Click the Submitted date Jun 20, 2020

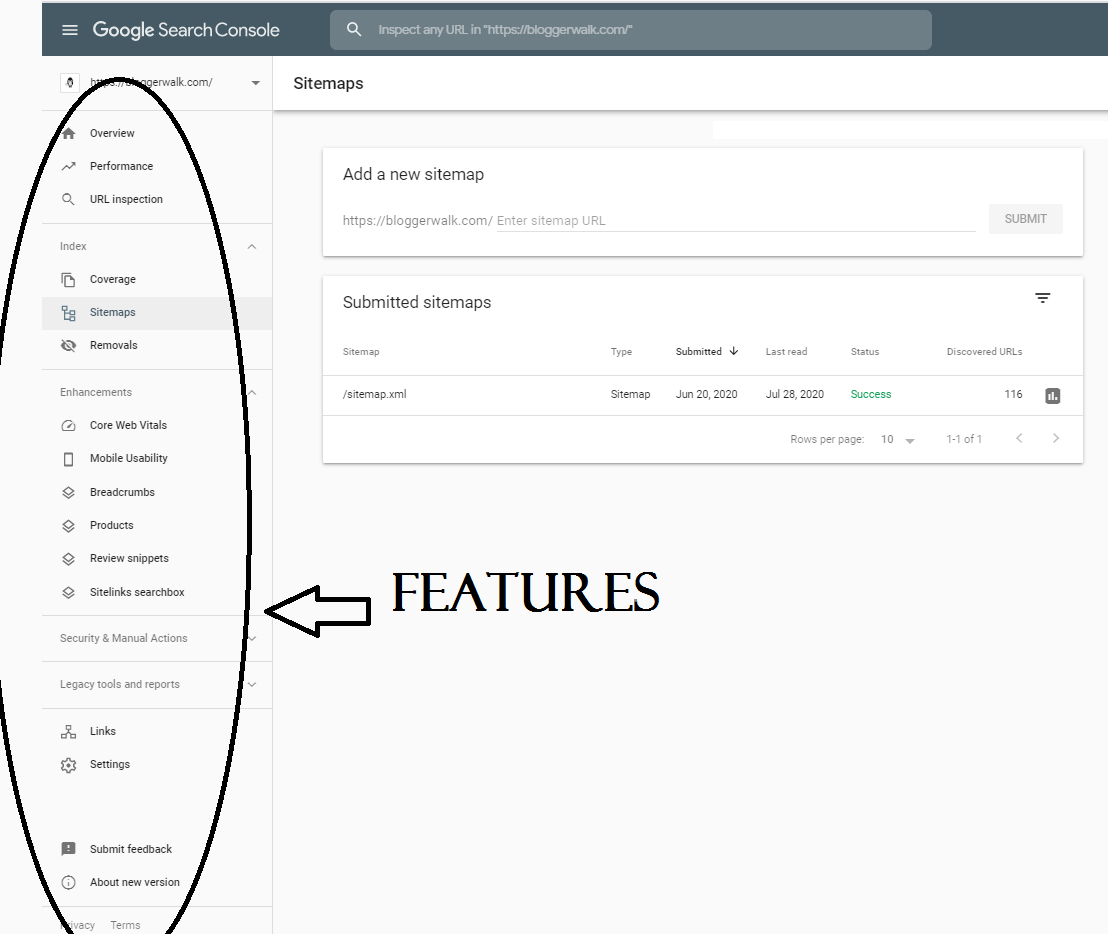(x=706, y=394)
